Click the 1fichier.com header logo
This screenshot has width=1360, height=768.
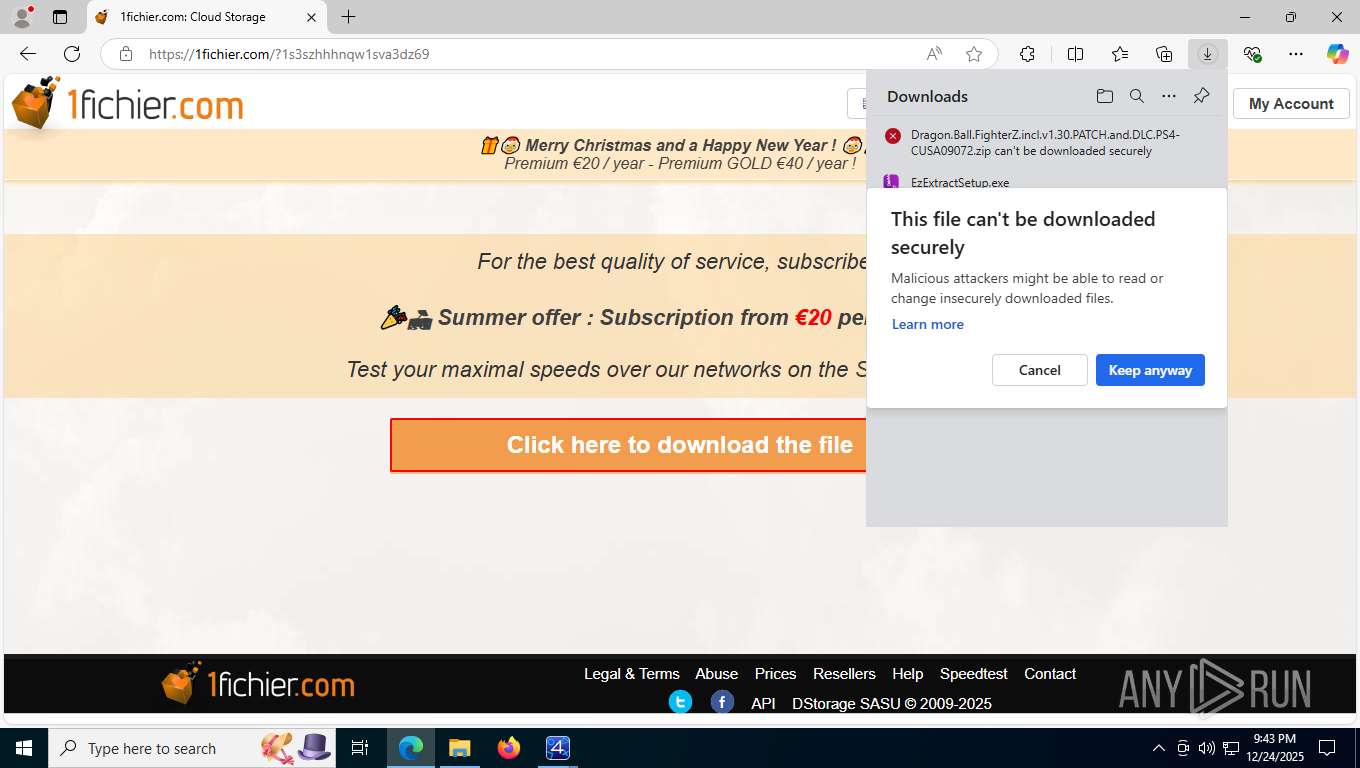(x=127, y=103)
